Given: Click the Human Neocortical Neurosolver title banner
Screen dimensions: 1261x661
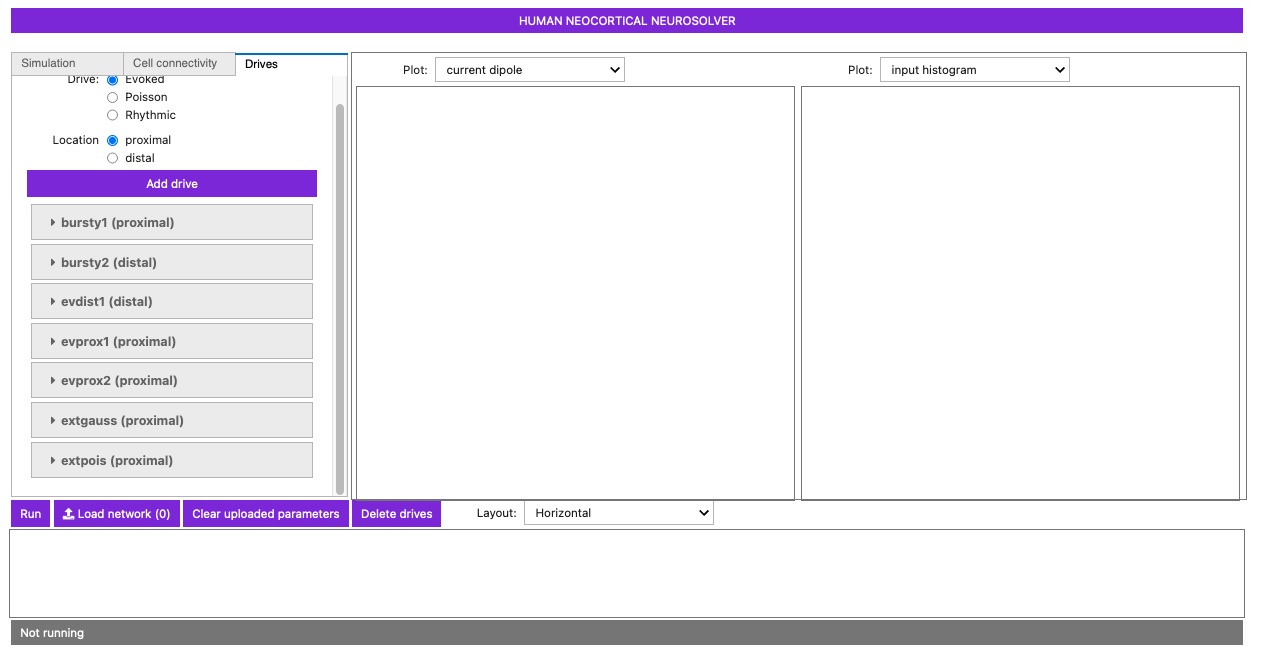Looking at the screenshot, I should coord(627,21).
